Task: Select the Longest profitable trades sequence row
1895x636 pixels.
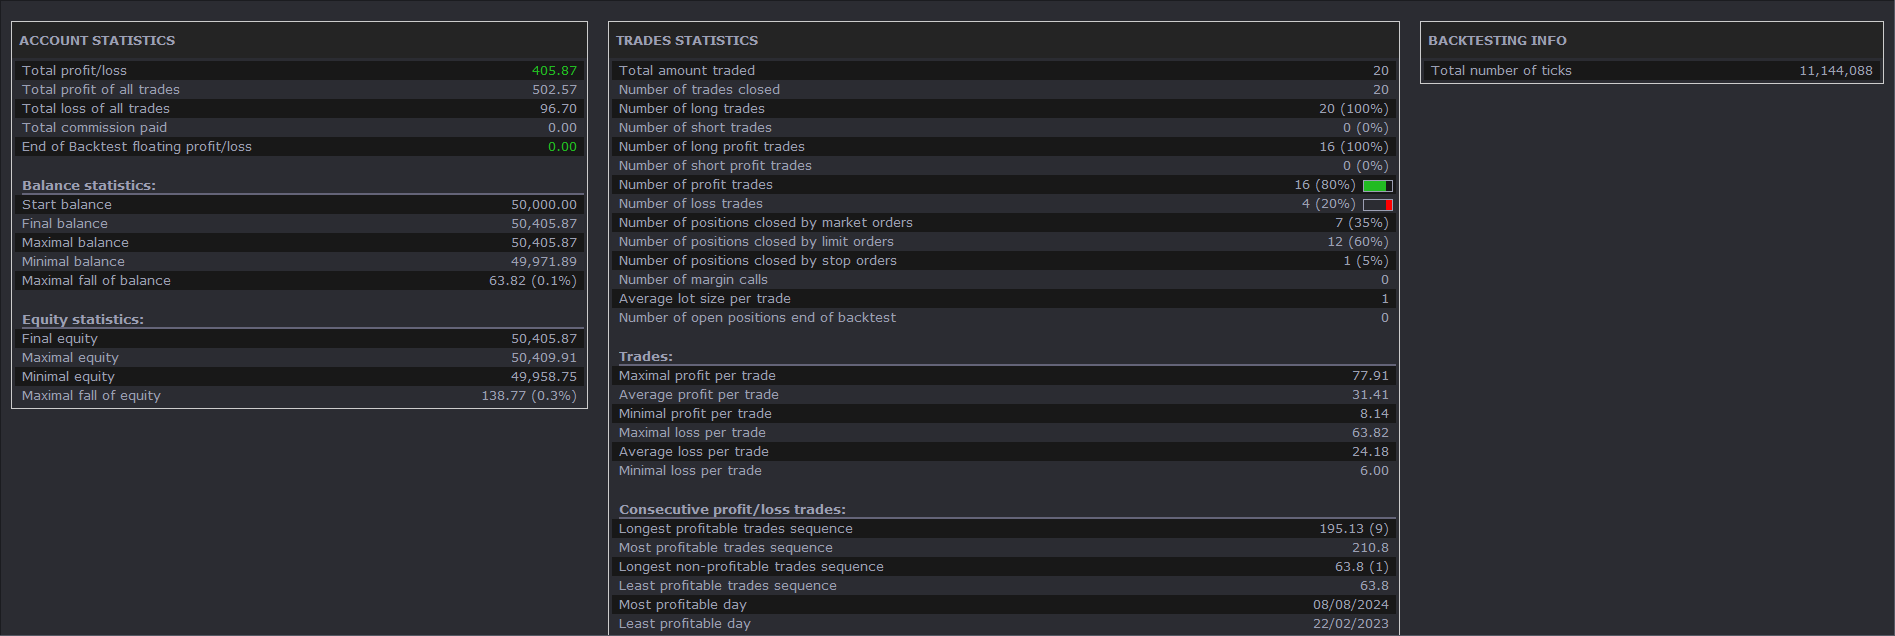Action: pos(1003,529)
